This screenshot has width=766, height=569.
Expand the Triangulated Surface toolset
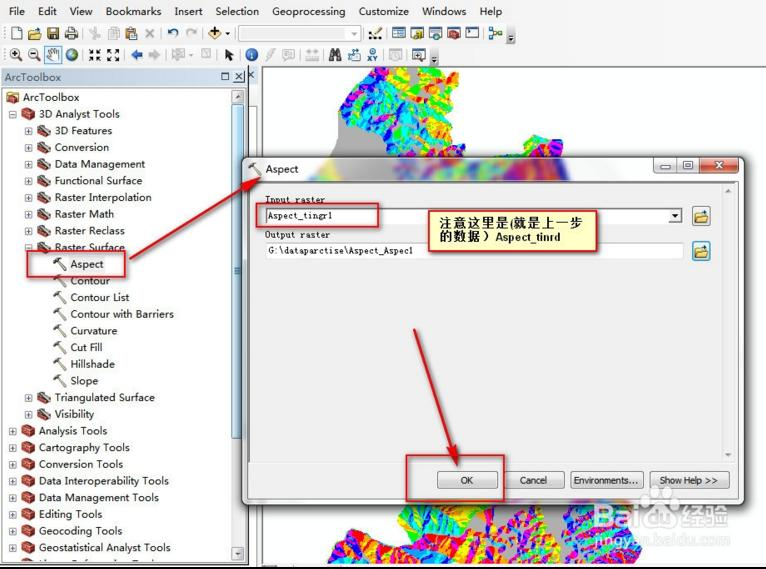point(28,398)
